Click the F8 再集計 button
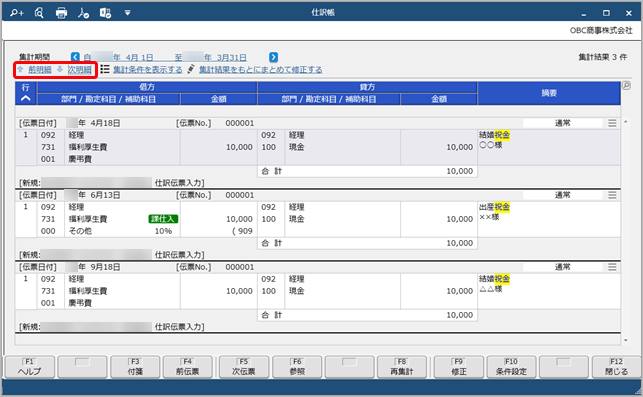This screenshot has width=643, height=397. click(402, 367)
